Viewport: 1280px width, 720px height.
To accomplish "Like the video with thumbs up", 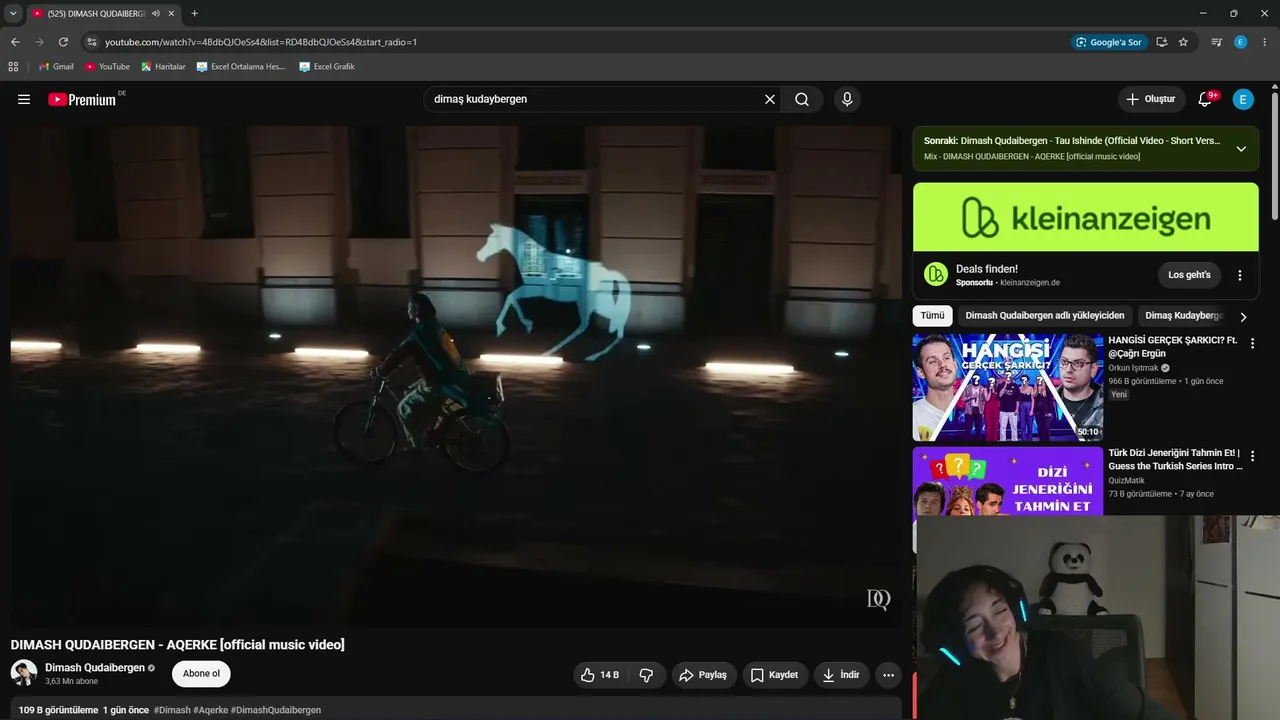I will 600,675.
